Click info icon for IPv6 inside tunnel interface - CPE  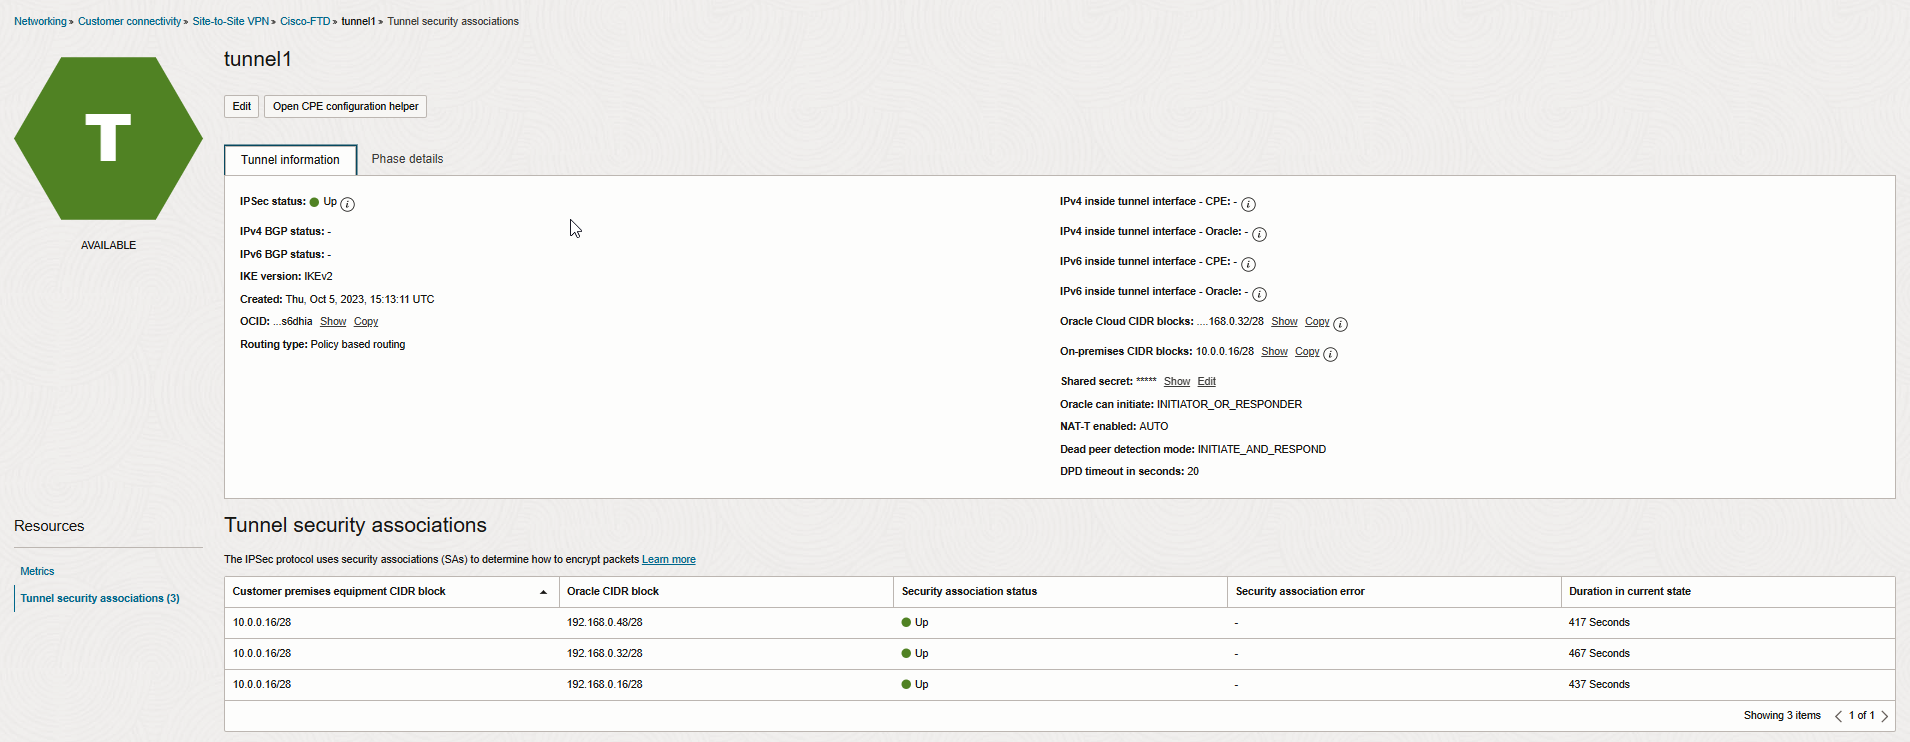[1248, 264]
